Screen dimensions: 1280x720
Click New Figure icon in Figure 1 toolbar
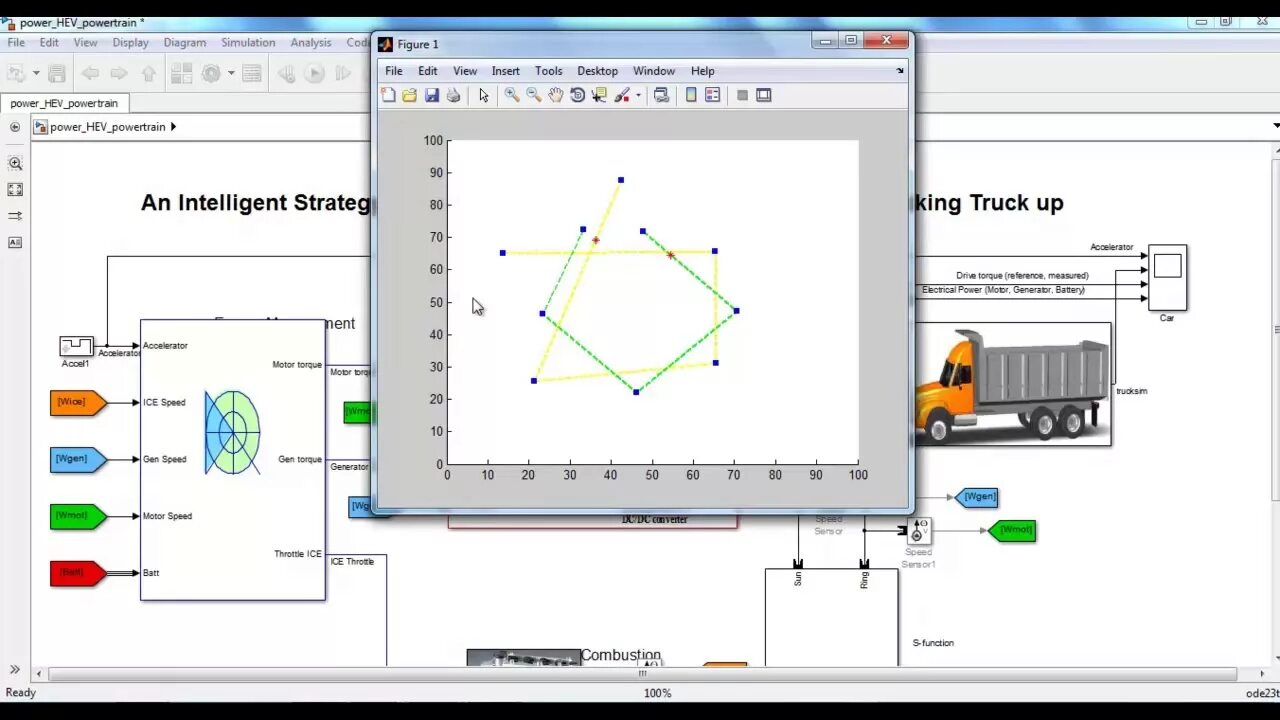pos(388,95)
